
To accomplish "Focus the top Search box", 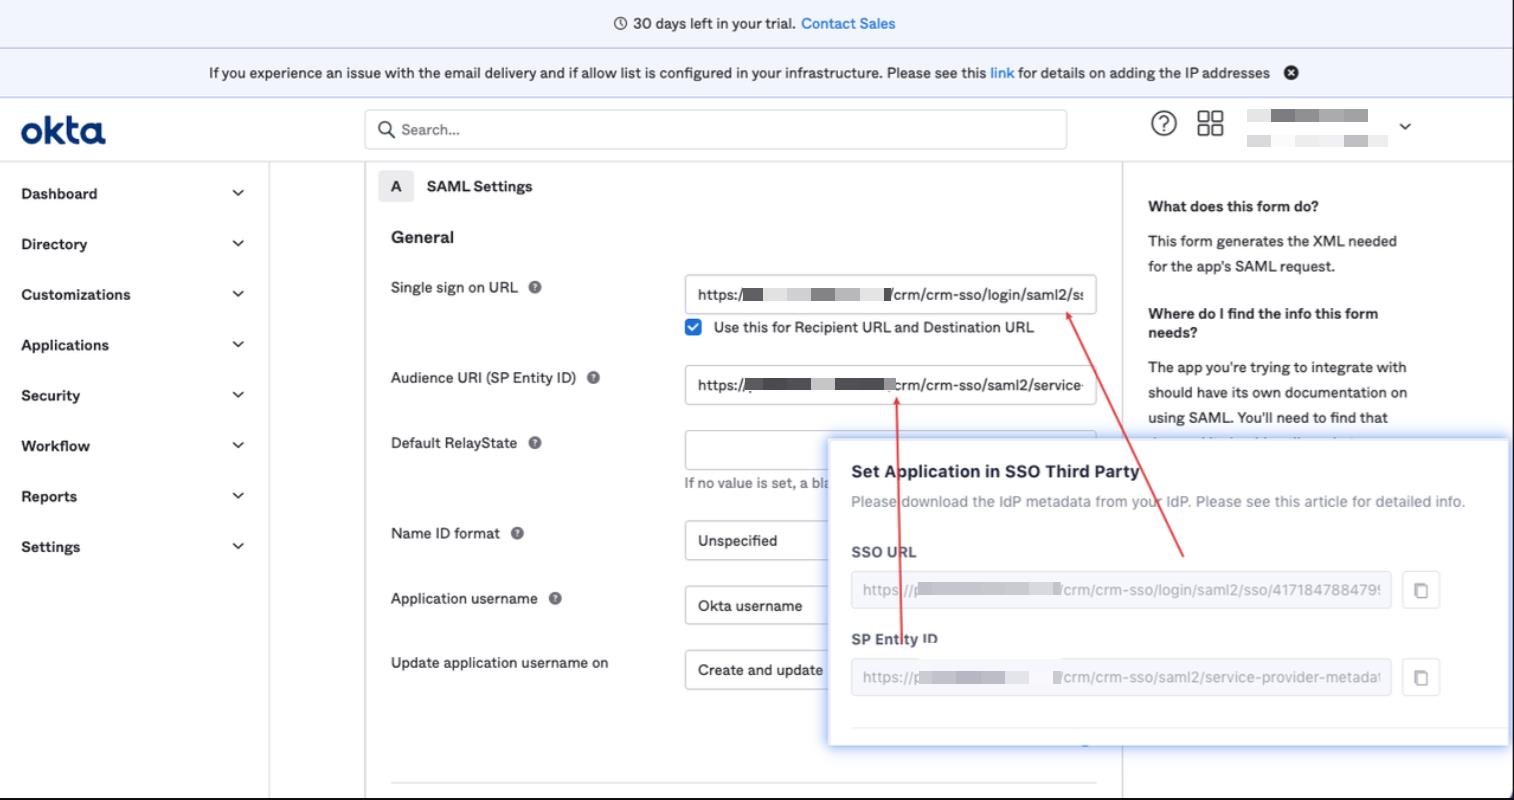I will point(715,130).
